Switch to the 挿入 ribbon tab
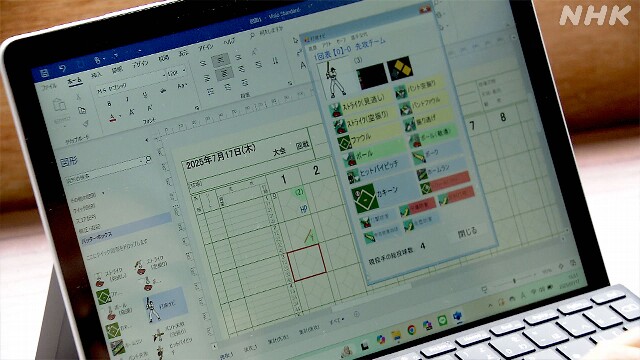Viewport: 640px width, 360px height. (96, 75)
